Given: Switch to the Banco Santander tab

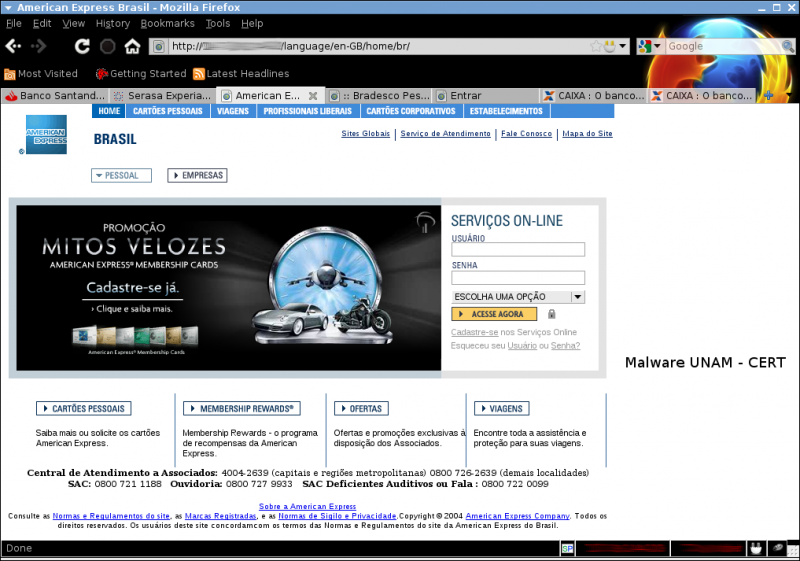Looking at the screenshot, I should click(55, 95).
